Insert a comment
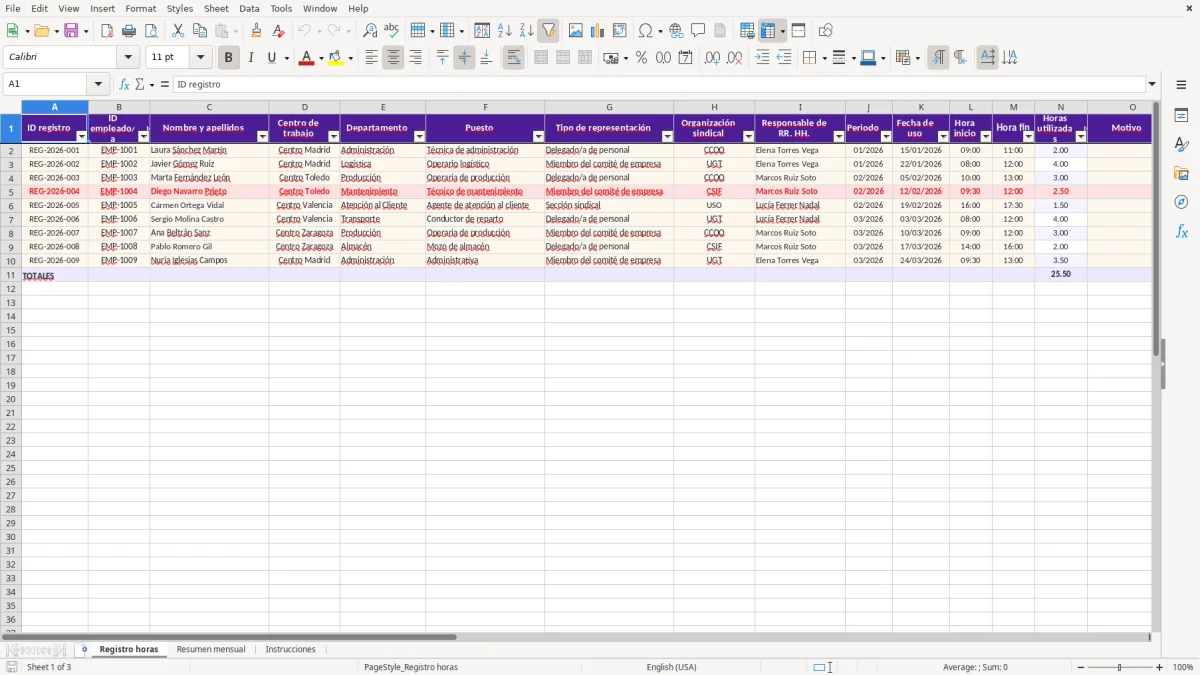The height and width of the screenshot is (675, 1200). tap(698, 31)
